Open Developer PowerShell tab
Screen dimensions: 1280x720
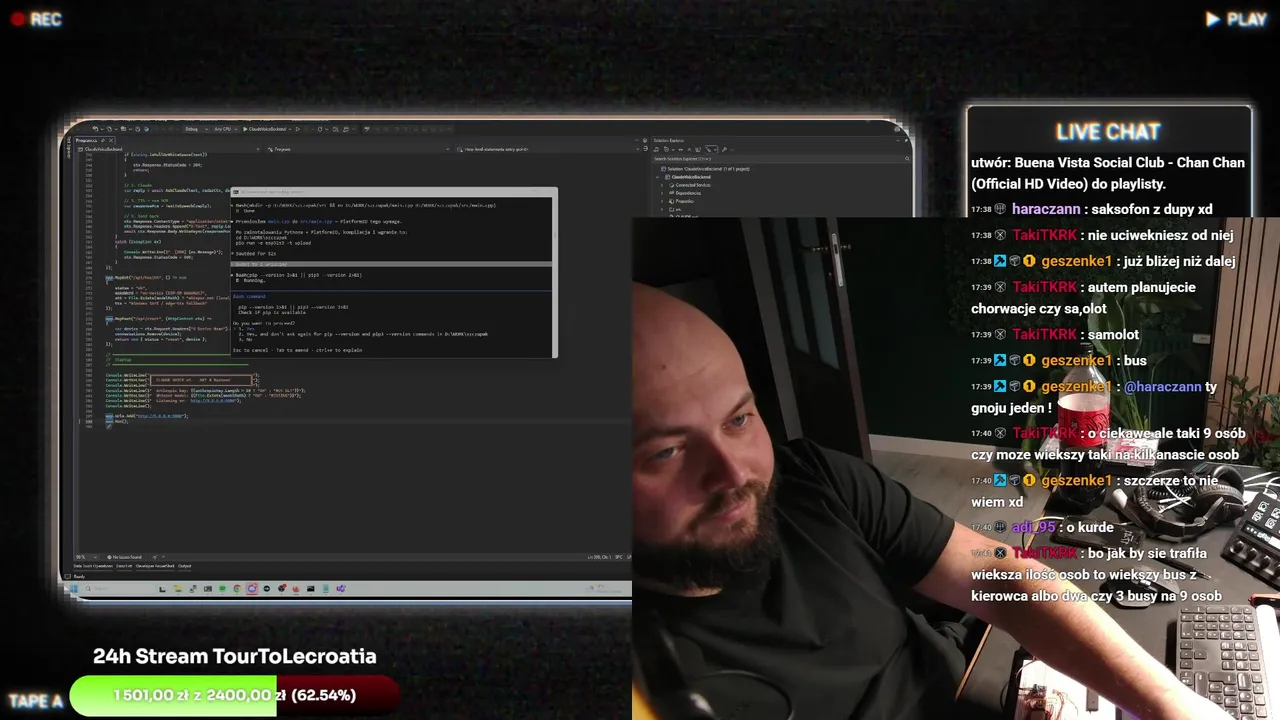[155, 566]
